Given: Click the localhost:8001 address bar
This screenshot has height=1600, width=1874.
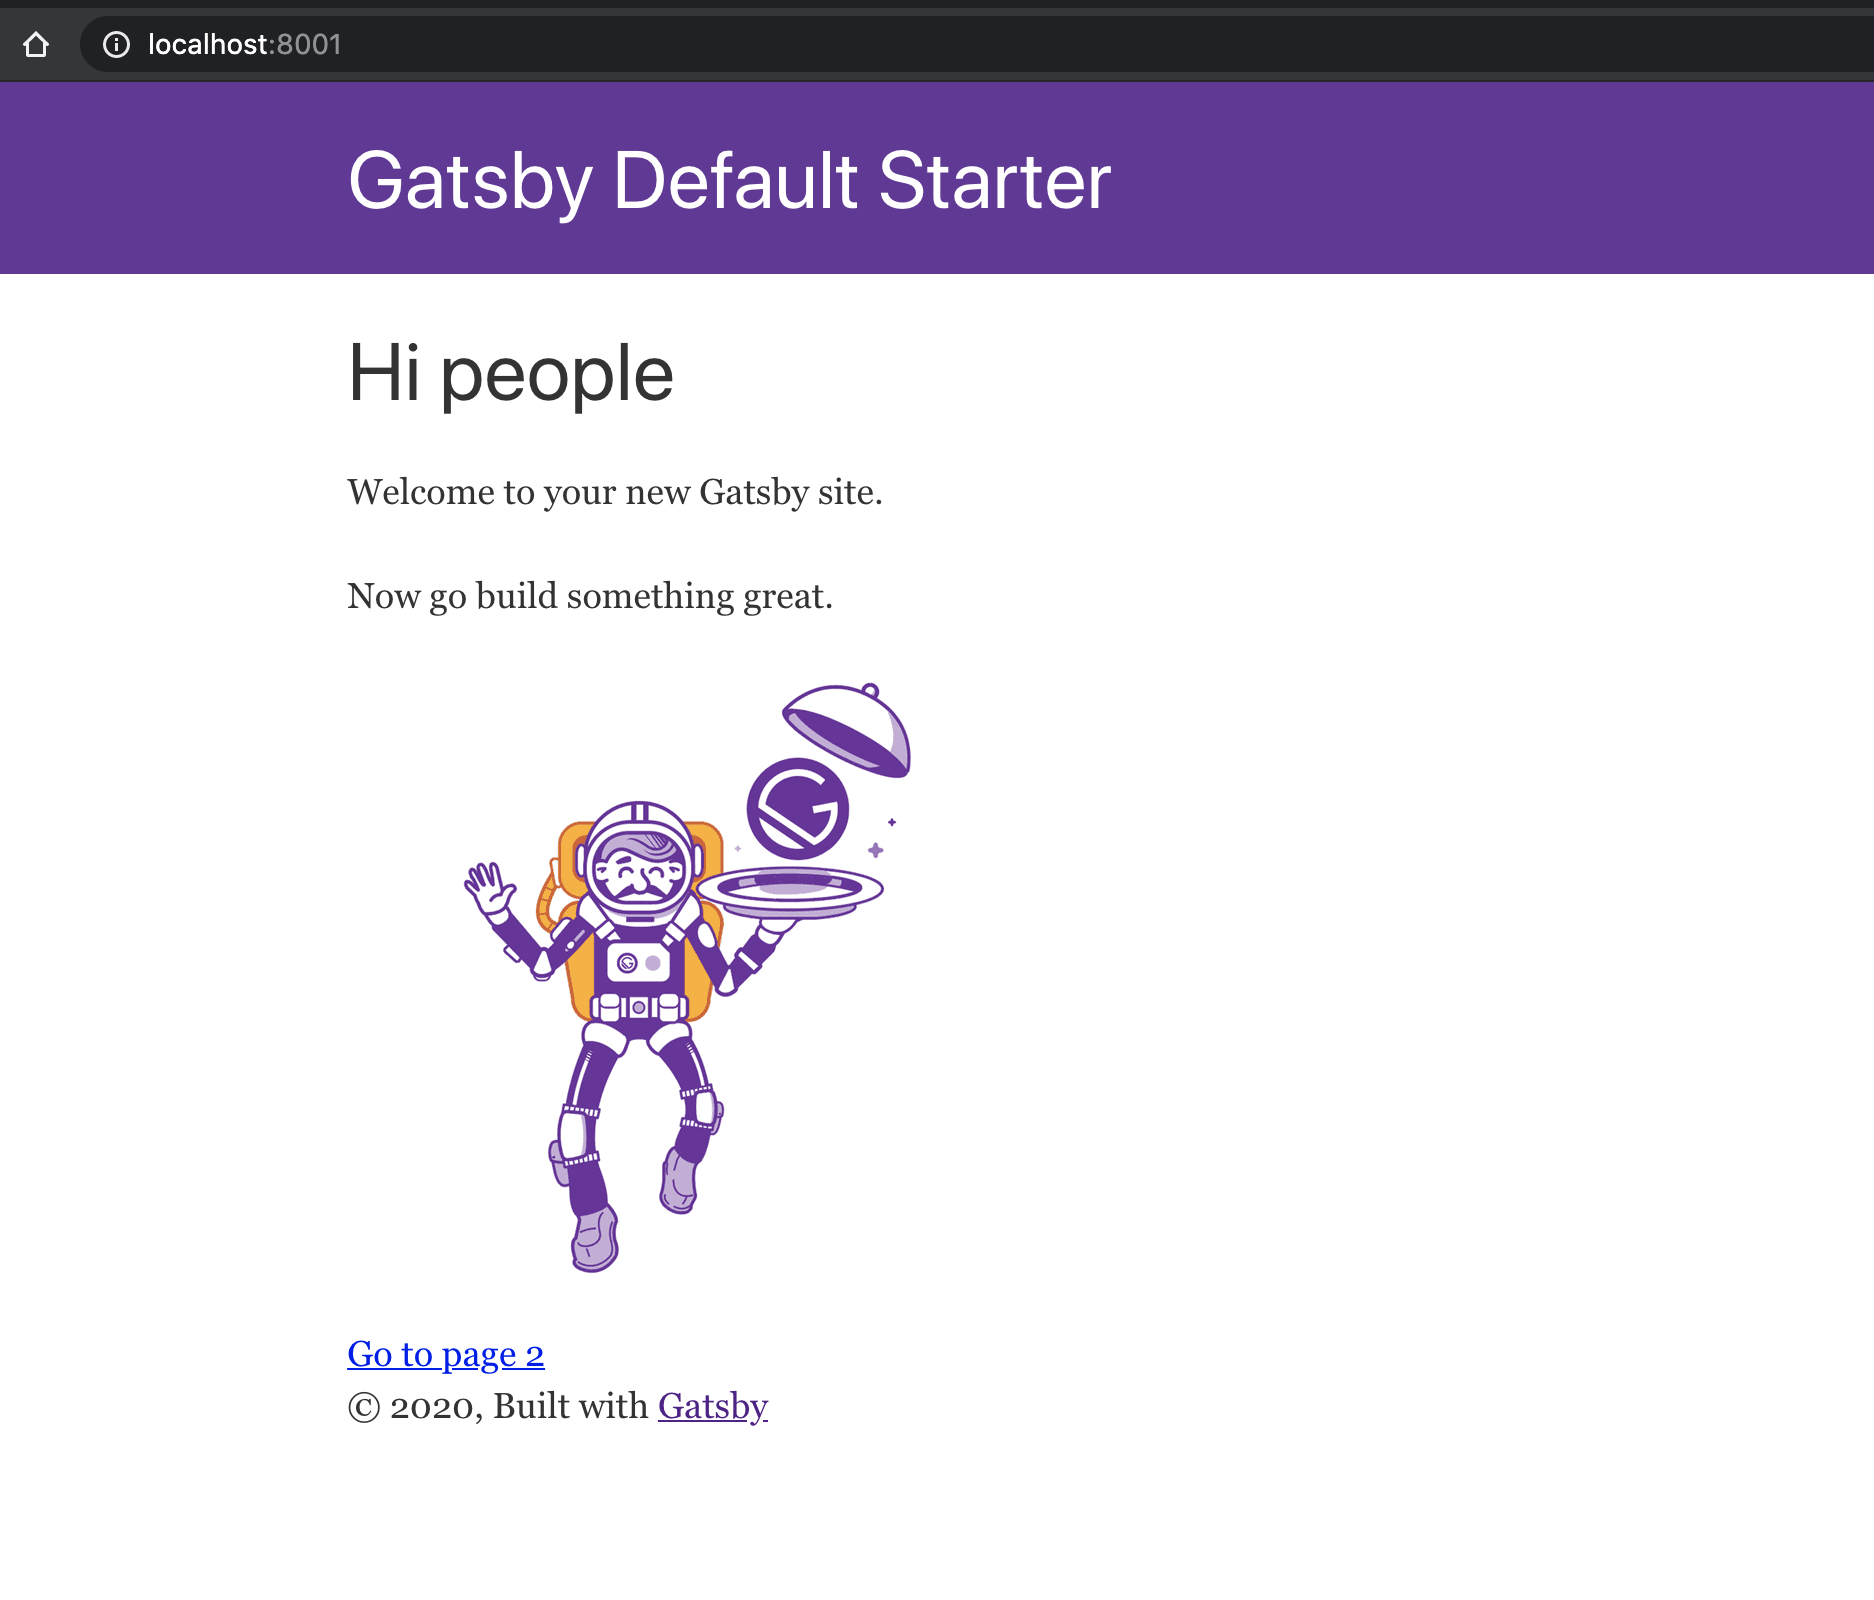Looking at the screenshot, I should click(243, 44).
